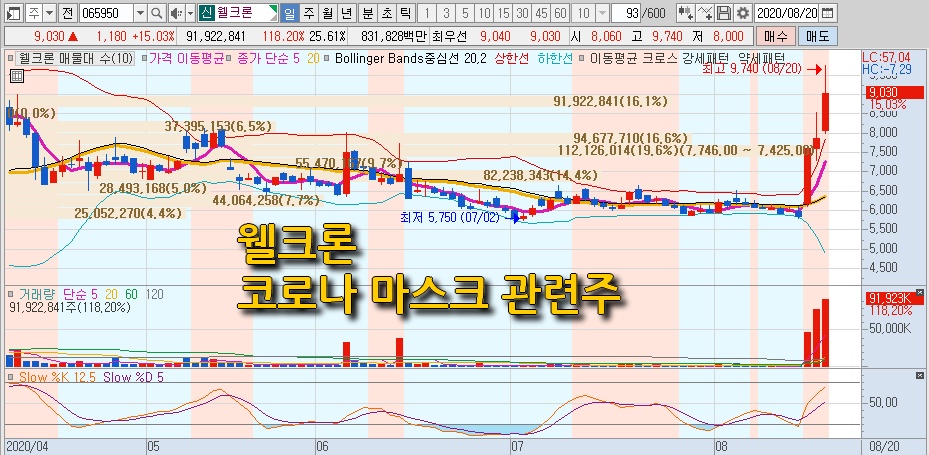
Task: Click the 07 month label on the time axis
Action: coord(518,446)
